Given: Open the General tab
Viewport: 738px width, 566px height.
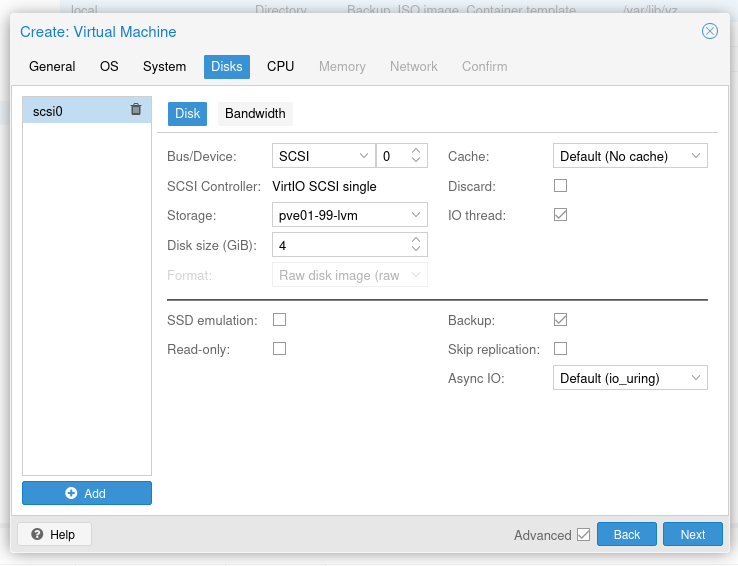Looking at the screenshot, I should pyautogui.click(x=52, y=66).
